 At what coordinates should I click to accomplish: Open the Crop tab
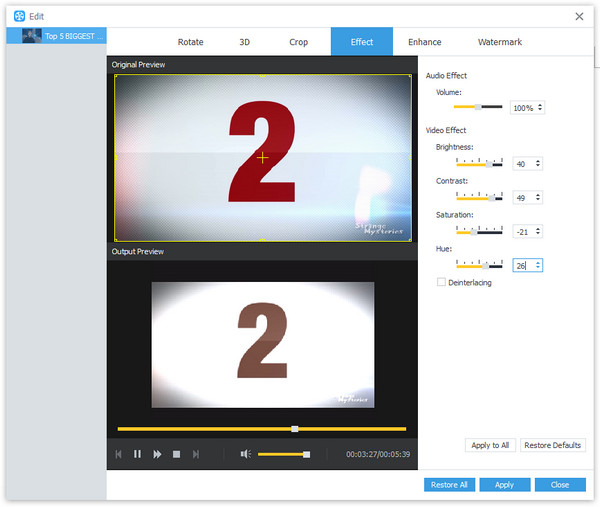point(298,42)
